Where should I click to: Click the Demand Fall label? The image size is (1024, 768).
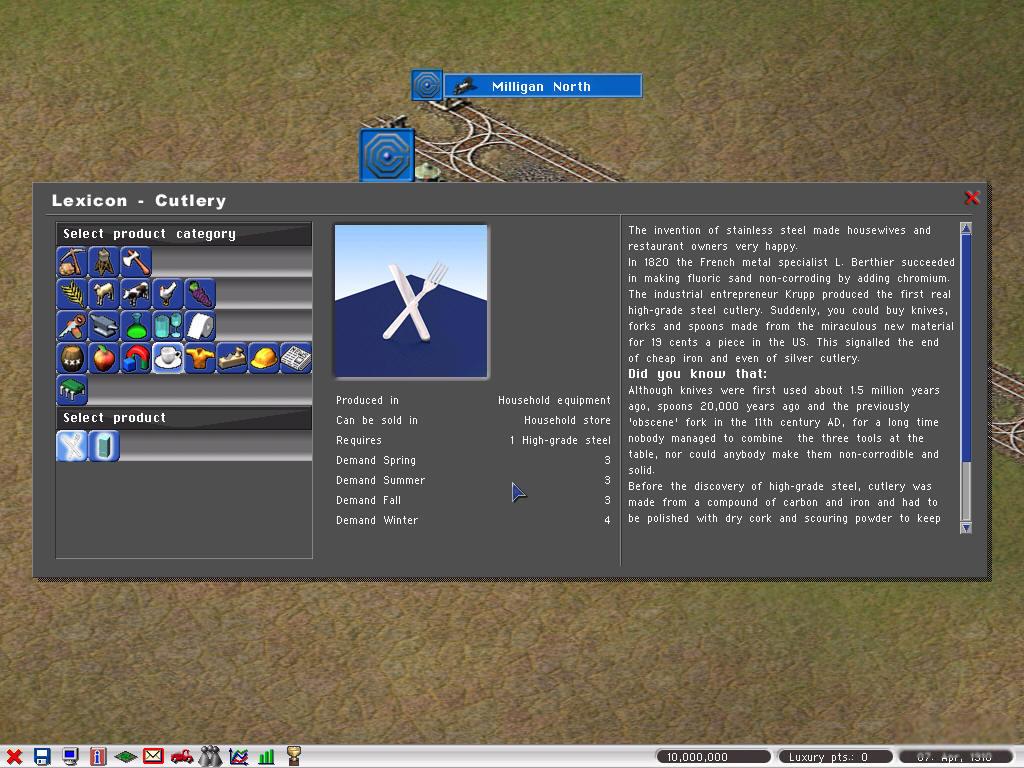pyautogui.click(x=368, y=500)
